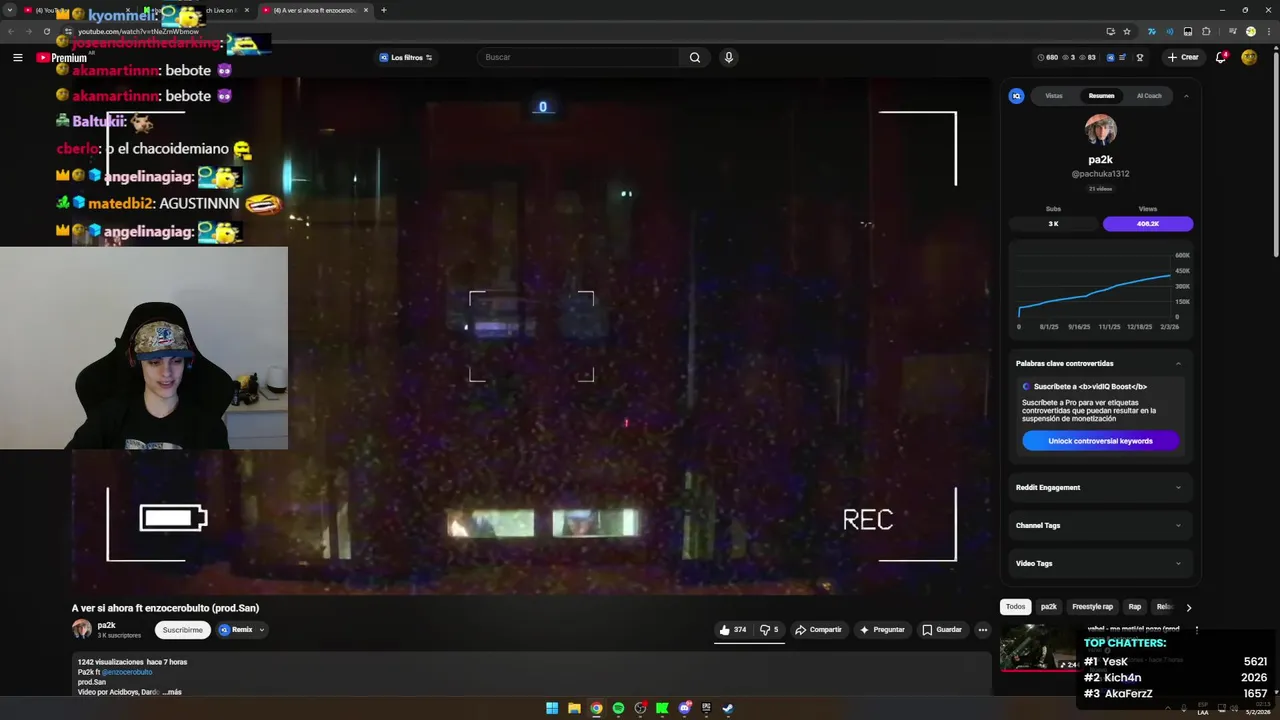Click Unlock controversial keywords button
This screenshot has height=720, width=1280.
[x=1100, y=441]
